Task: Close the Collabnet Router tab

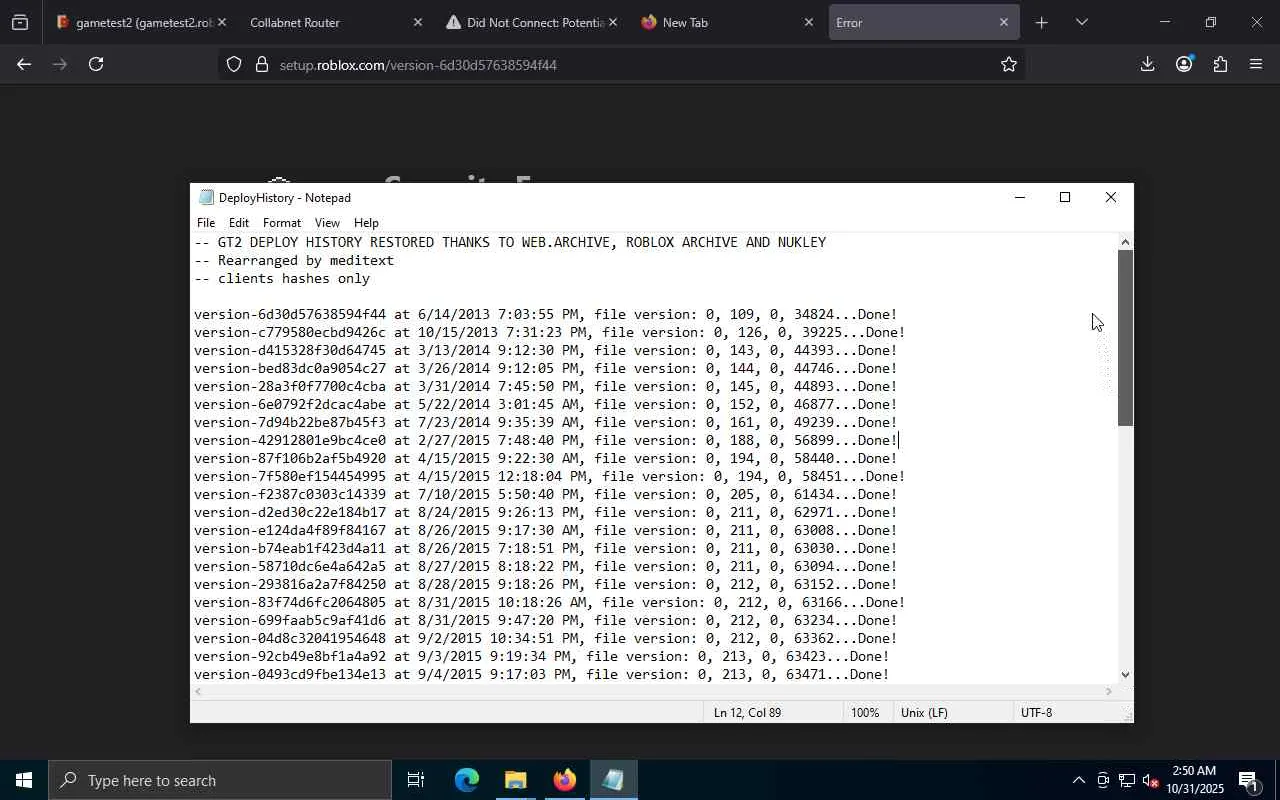Action: [x=418, y=22]
